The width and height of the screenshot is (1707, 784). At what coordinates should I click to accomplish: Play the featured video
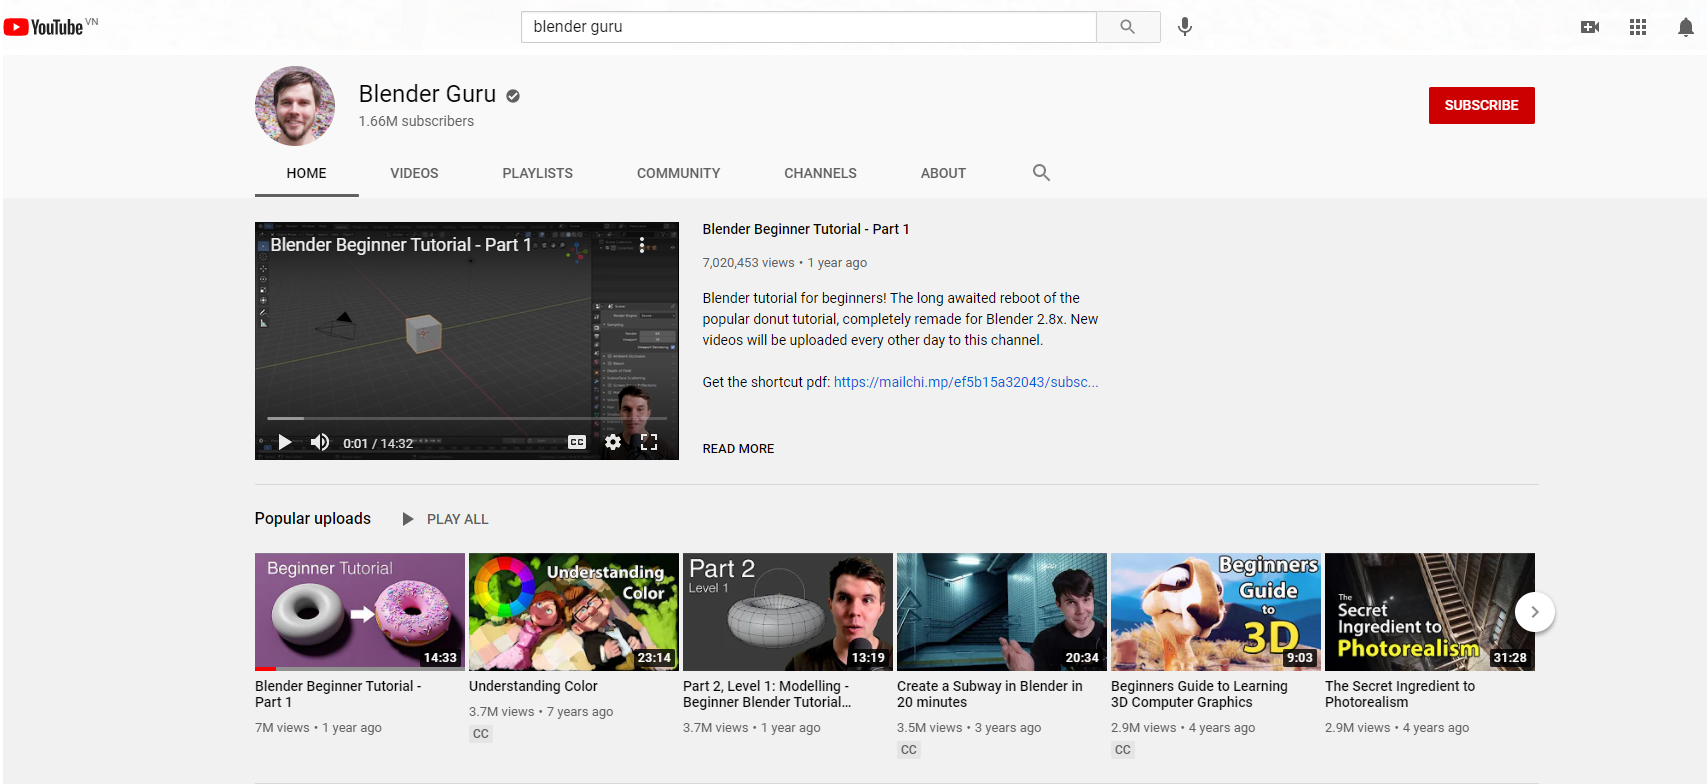tap(285, 442)
